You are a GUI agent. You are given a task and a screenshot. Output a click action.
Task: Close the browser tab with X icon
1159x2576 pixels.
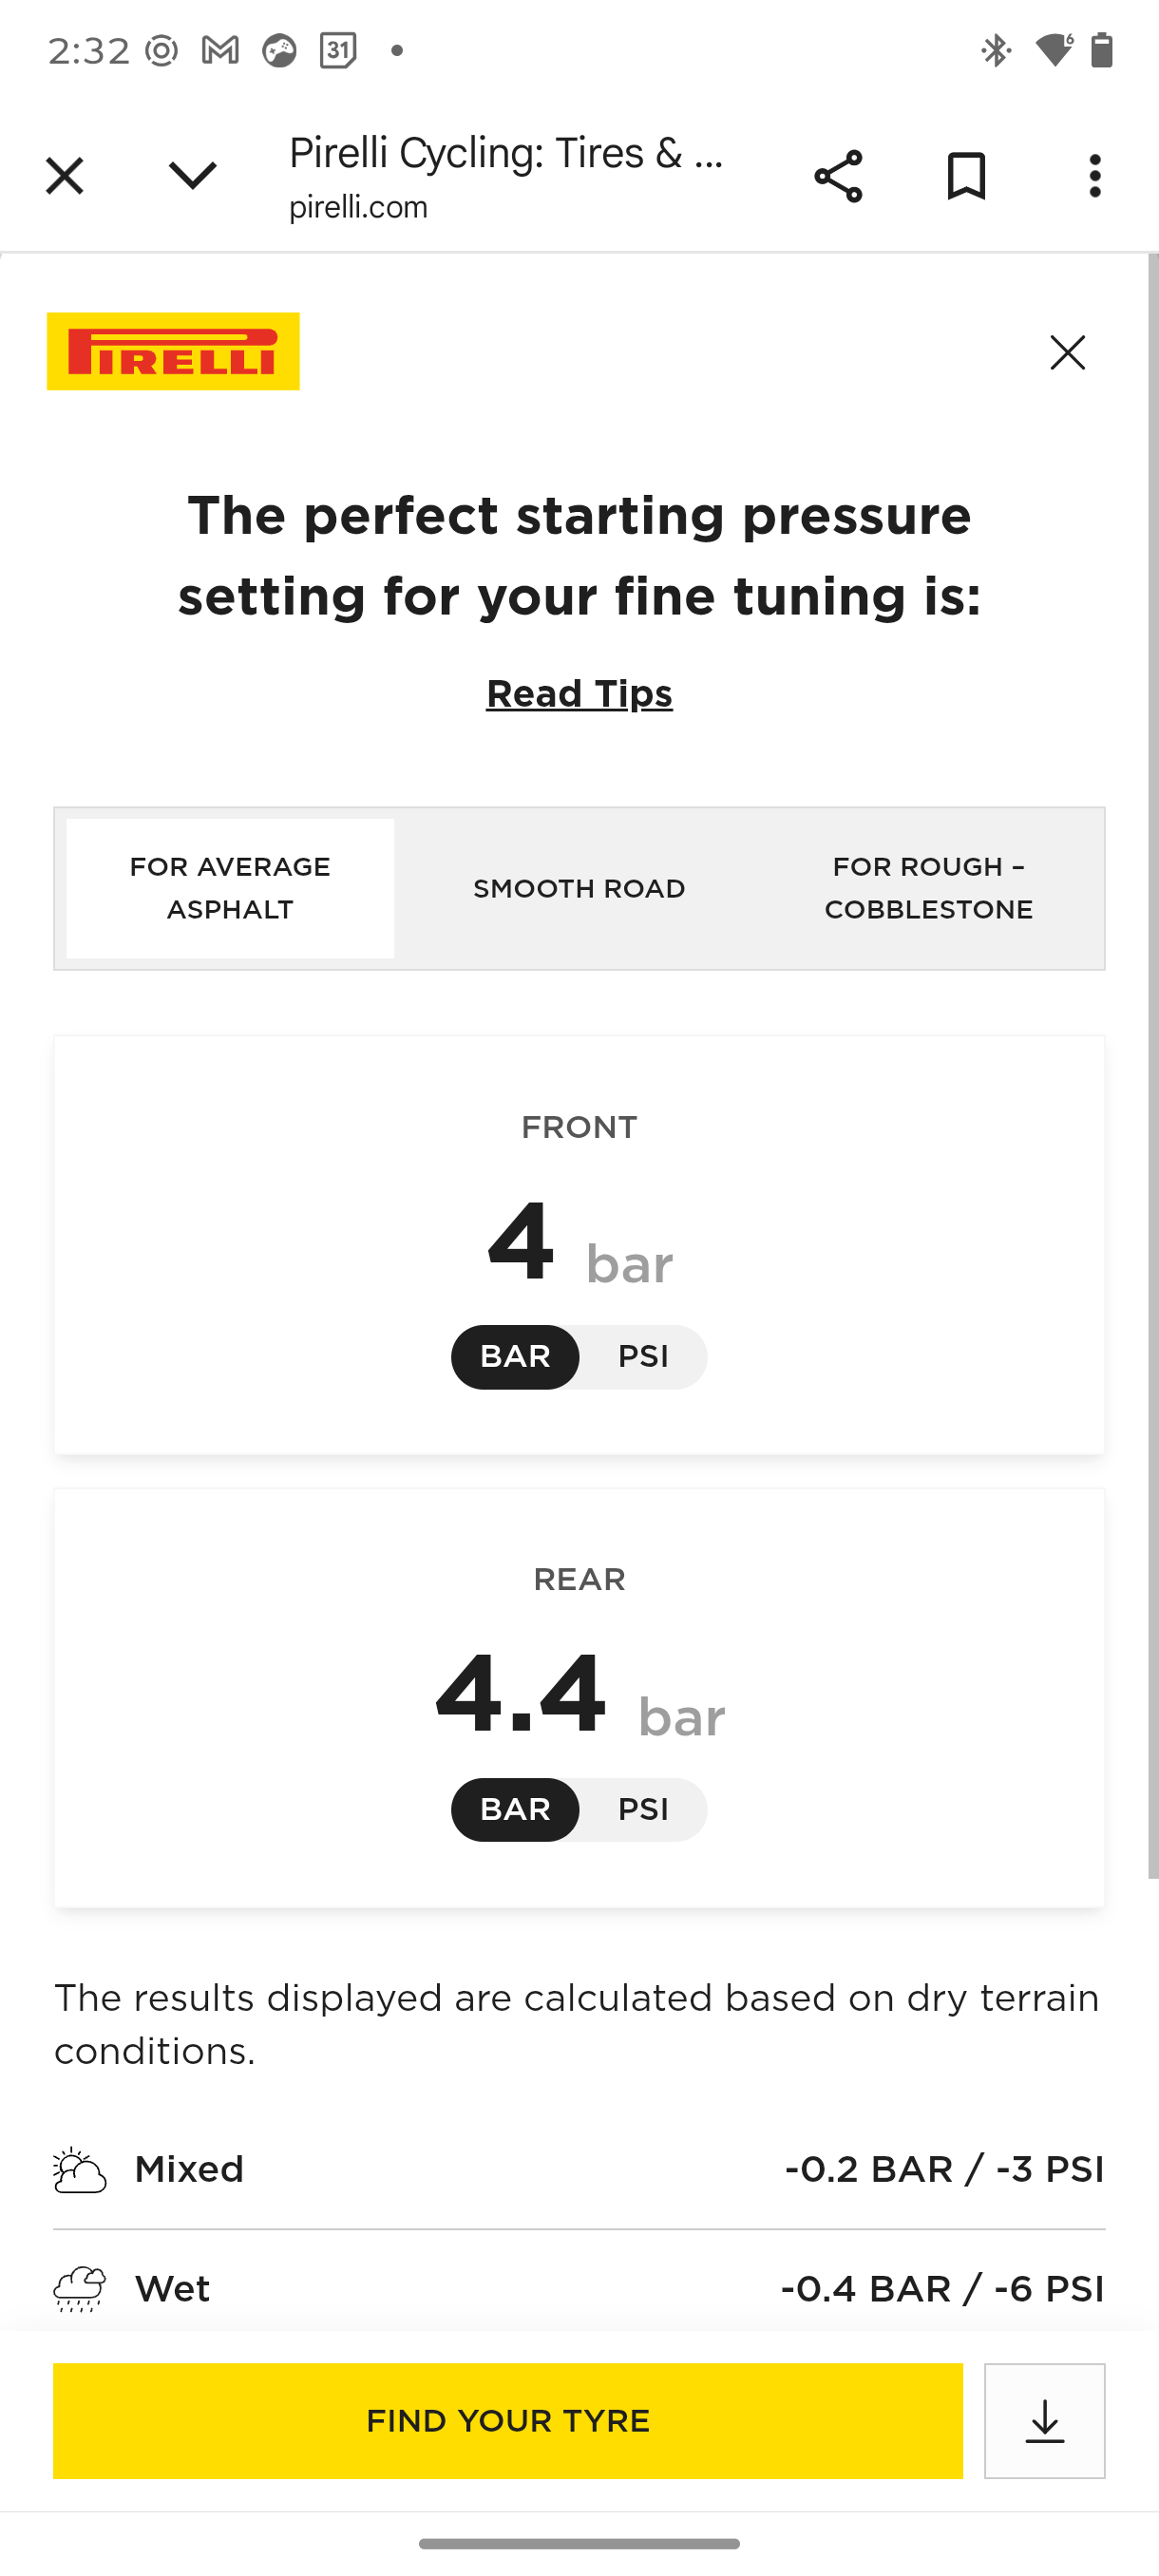tap(65, 177)
